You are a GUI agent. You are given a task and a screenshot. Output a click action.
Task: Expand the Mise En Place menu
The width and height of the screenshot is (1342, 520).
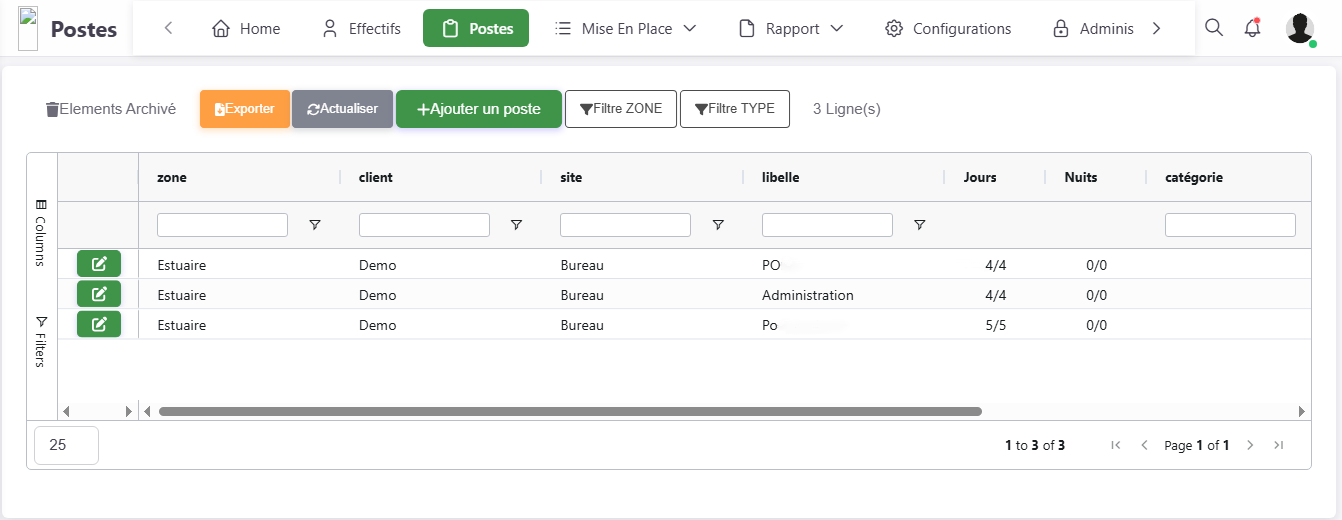[626, 28]
